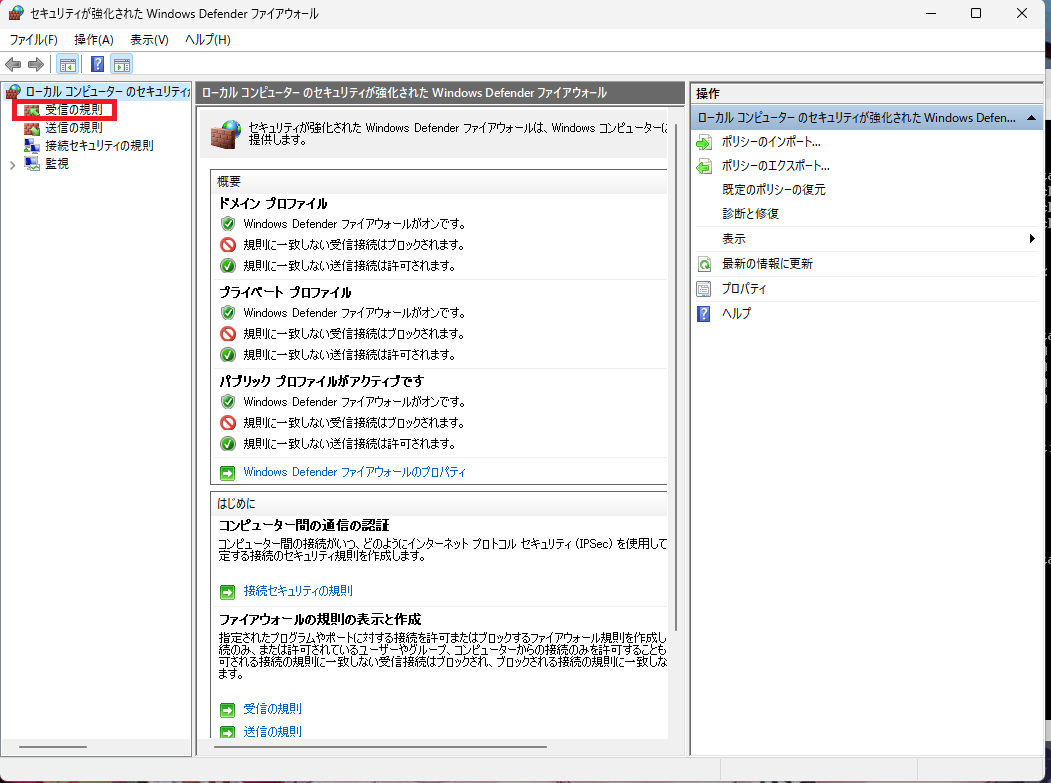Click the green arrow icon beside Windows Defender ファイアウォールのプロパティ
Screen dimensions: 1051x783
click(x=228, y=473)
